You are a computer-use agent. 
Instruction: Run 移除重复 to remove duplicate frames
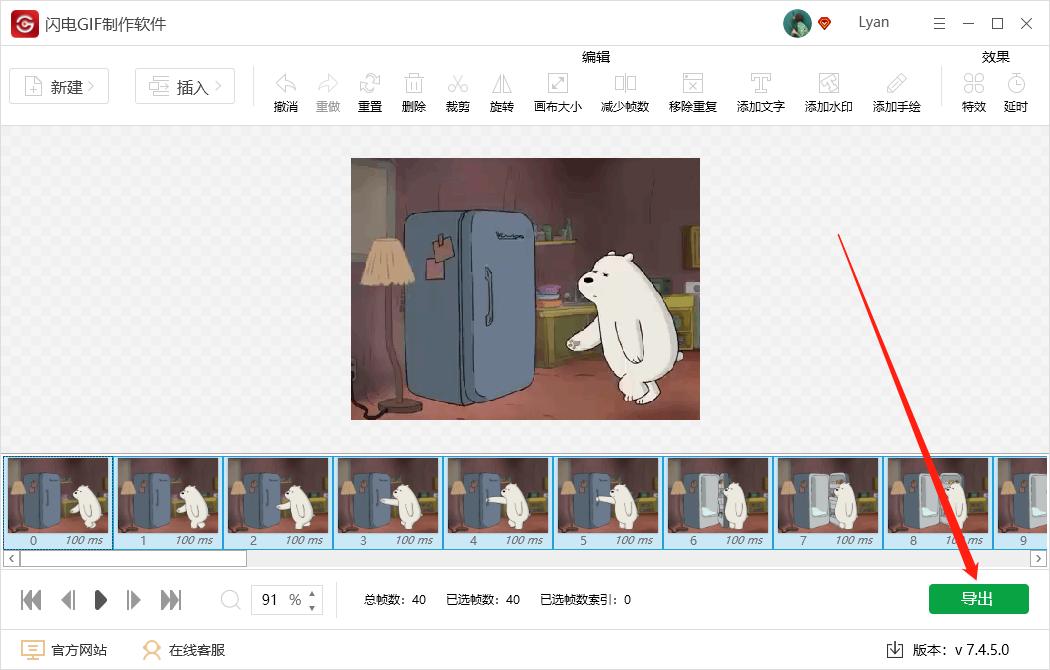pos(693,90)
